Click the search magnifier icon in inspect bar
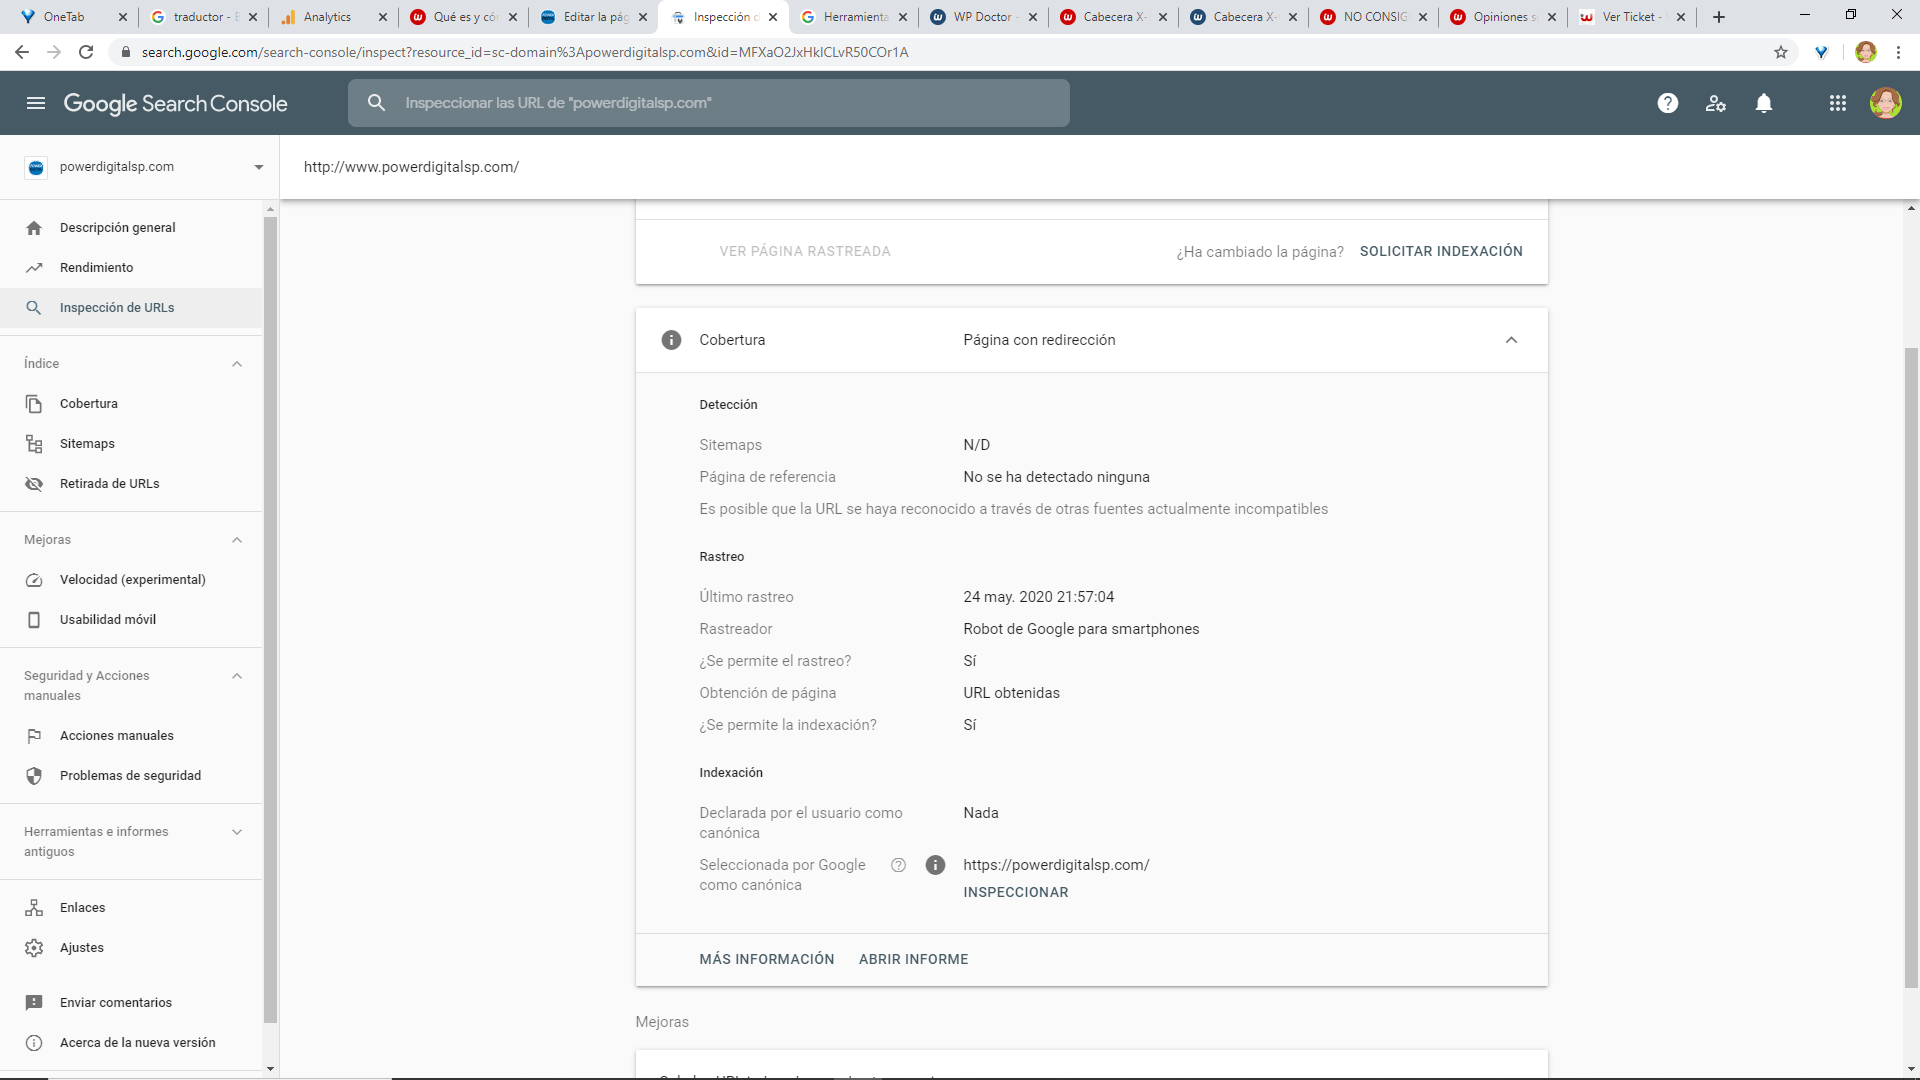This screenshot has height=1080, width=1920. point(376,103)
